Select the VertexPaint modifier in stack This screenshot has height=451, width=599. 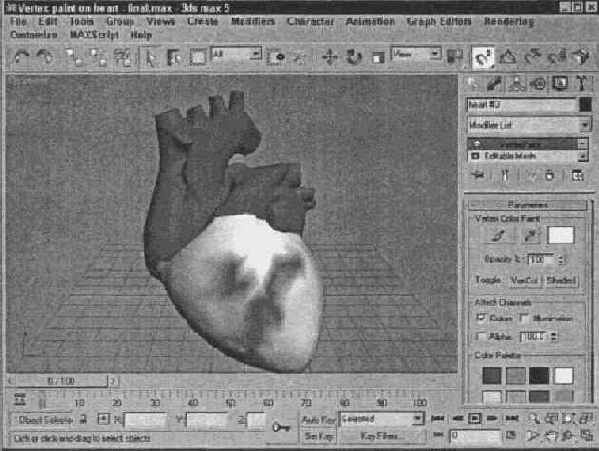(523, 144)
